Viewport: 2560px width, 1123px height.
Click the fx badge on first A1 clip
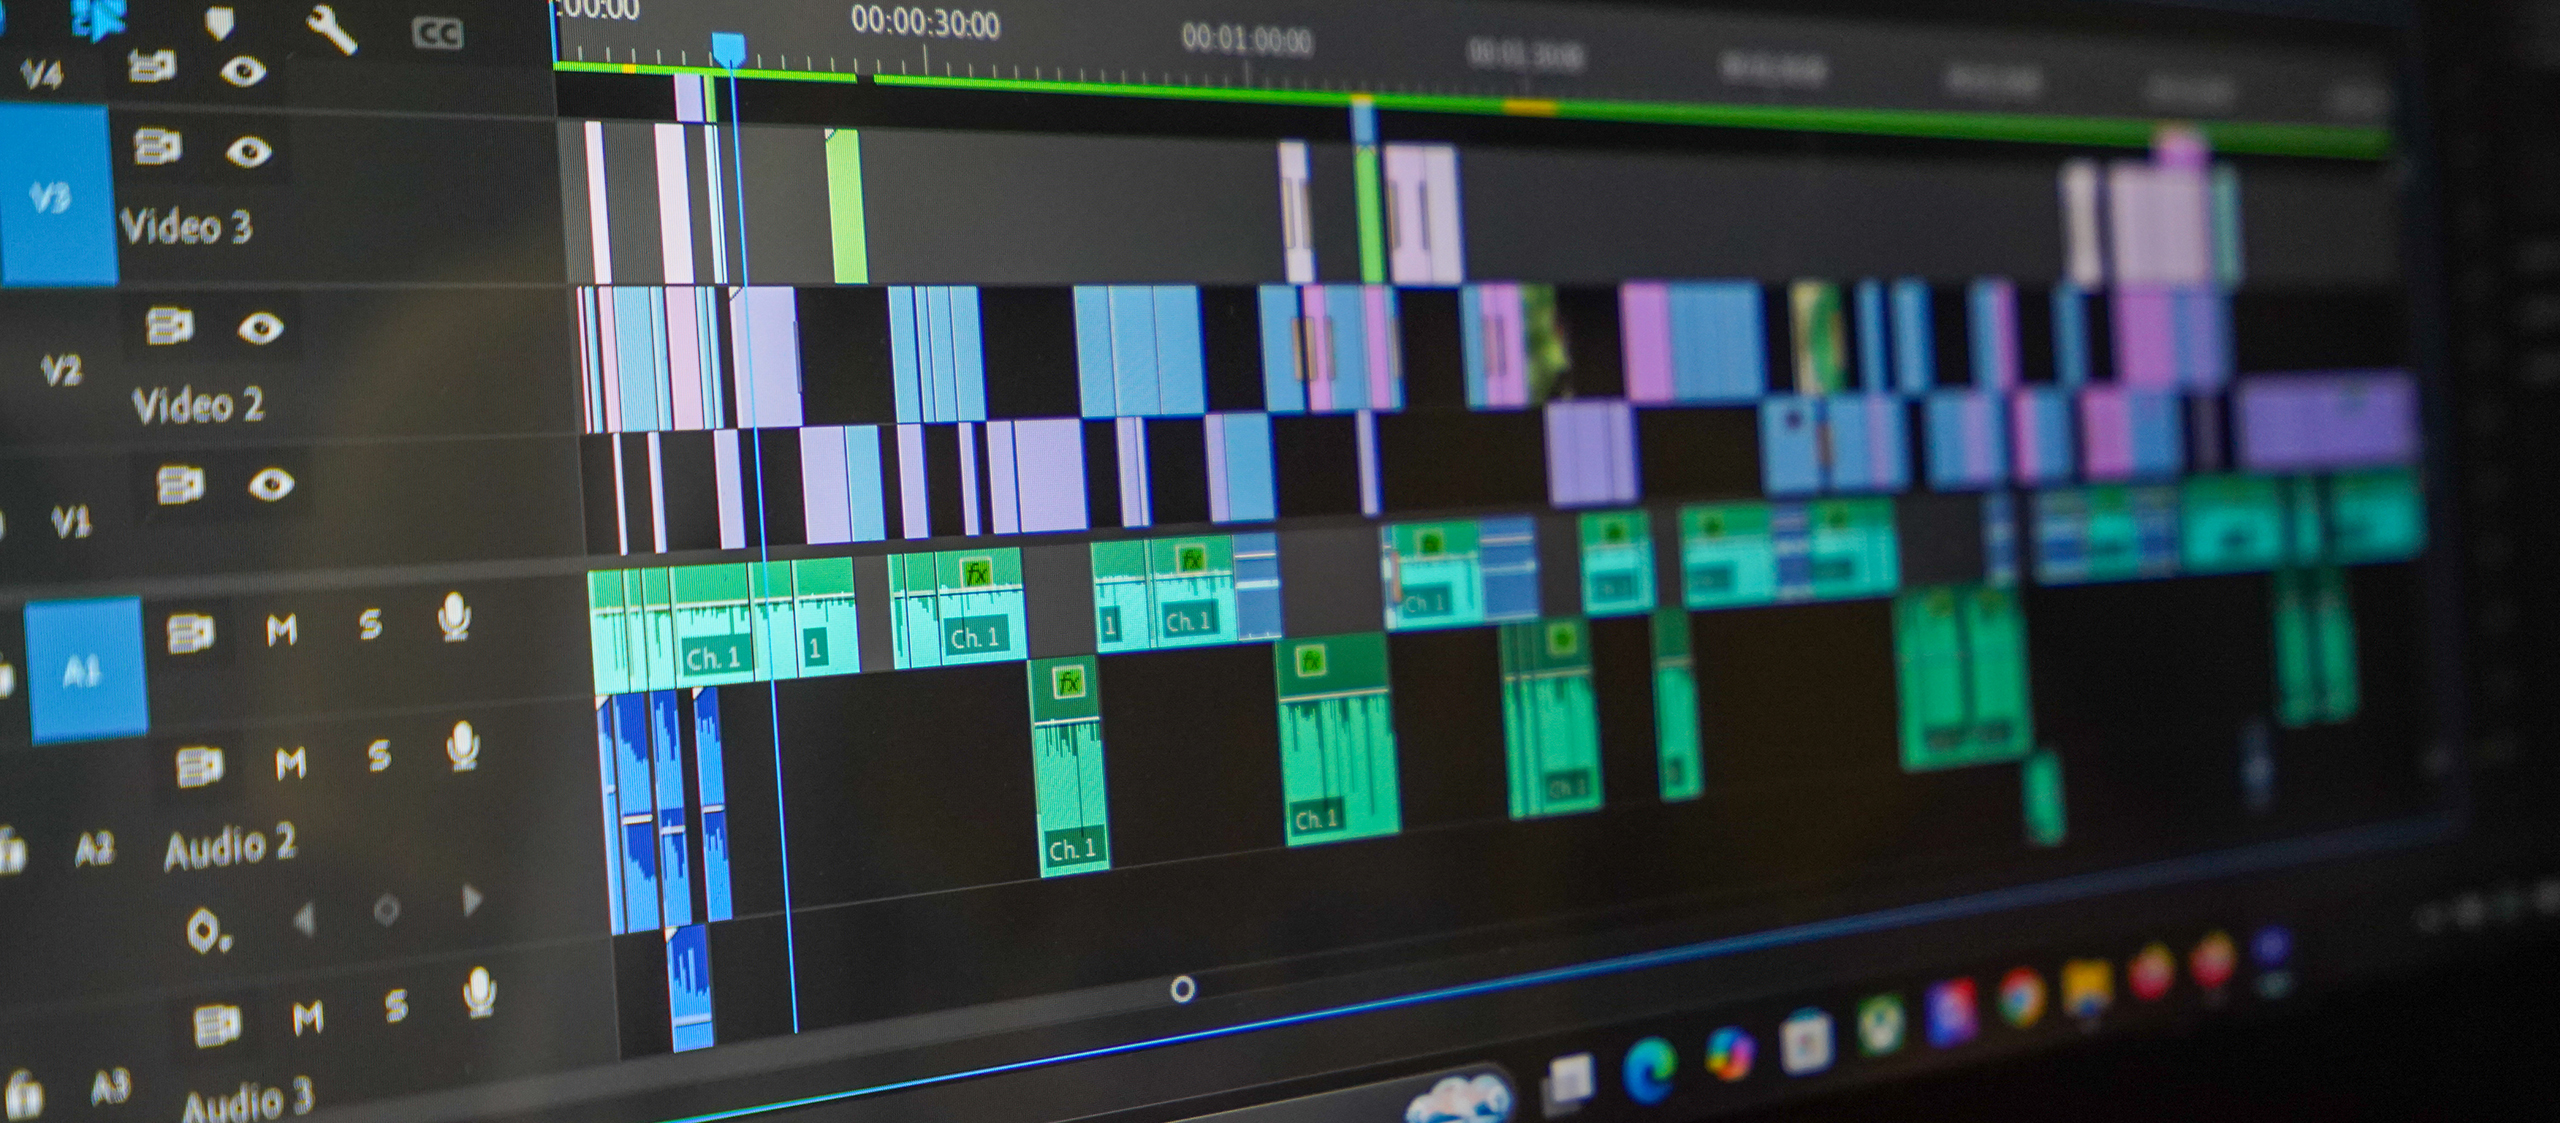click(975, 574)
